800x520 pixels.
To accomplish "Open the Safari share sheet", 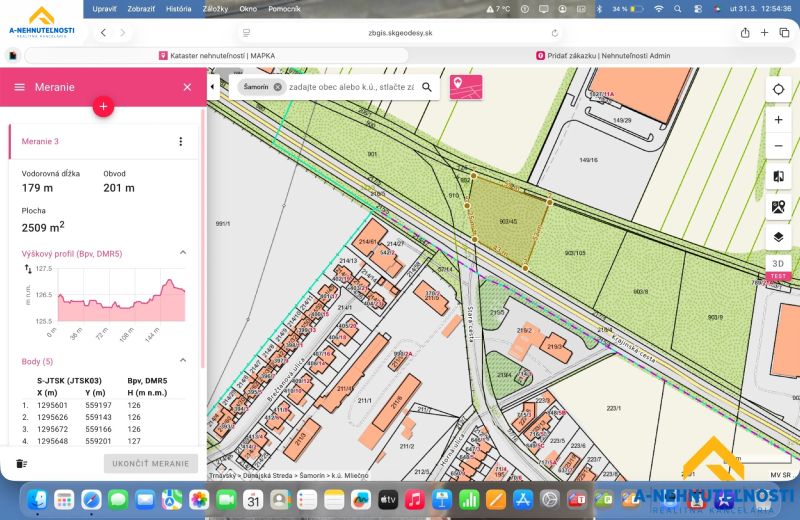I will coord(745,33).
